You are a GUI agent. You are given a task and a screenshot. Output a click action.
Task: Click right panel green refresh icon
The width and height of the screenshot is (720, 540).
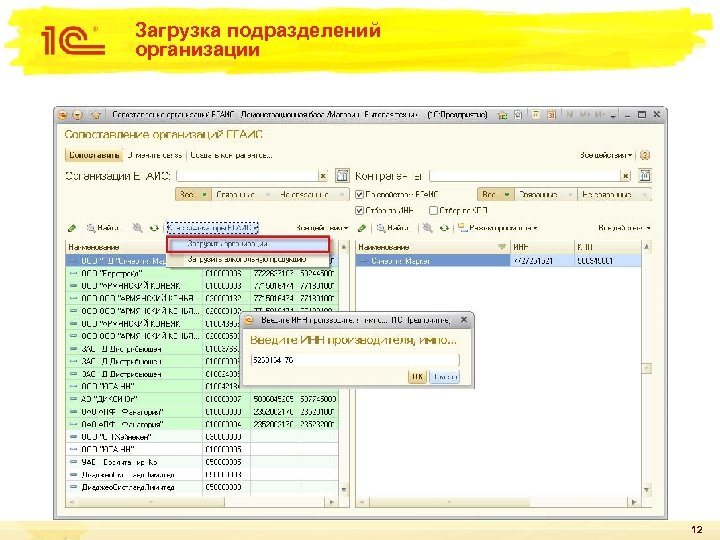444,228
